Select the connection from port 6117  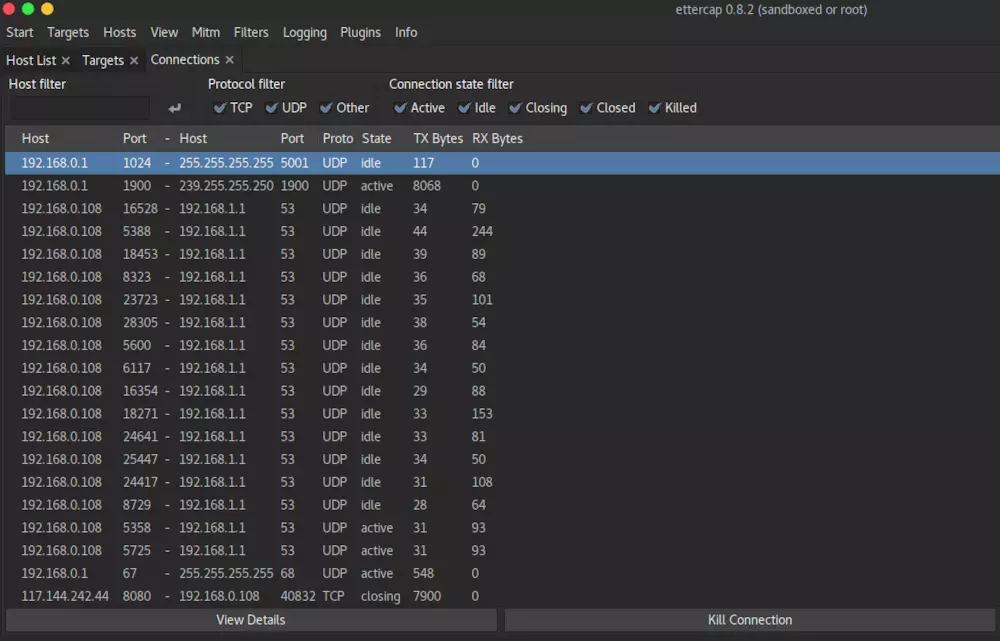coord(503,369)
